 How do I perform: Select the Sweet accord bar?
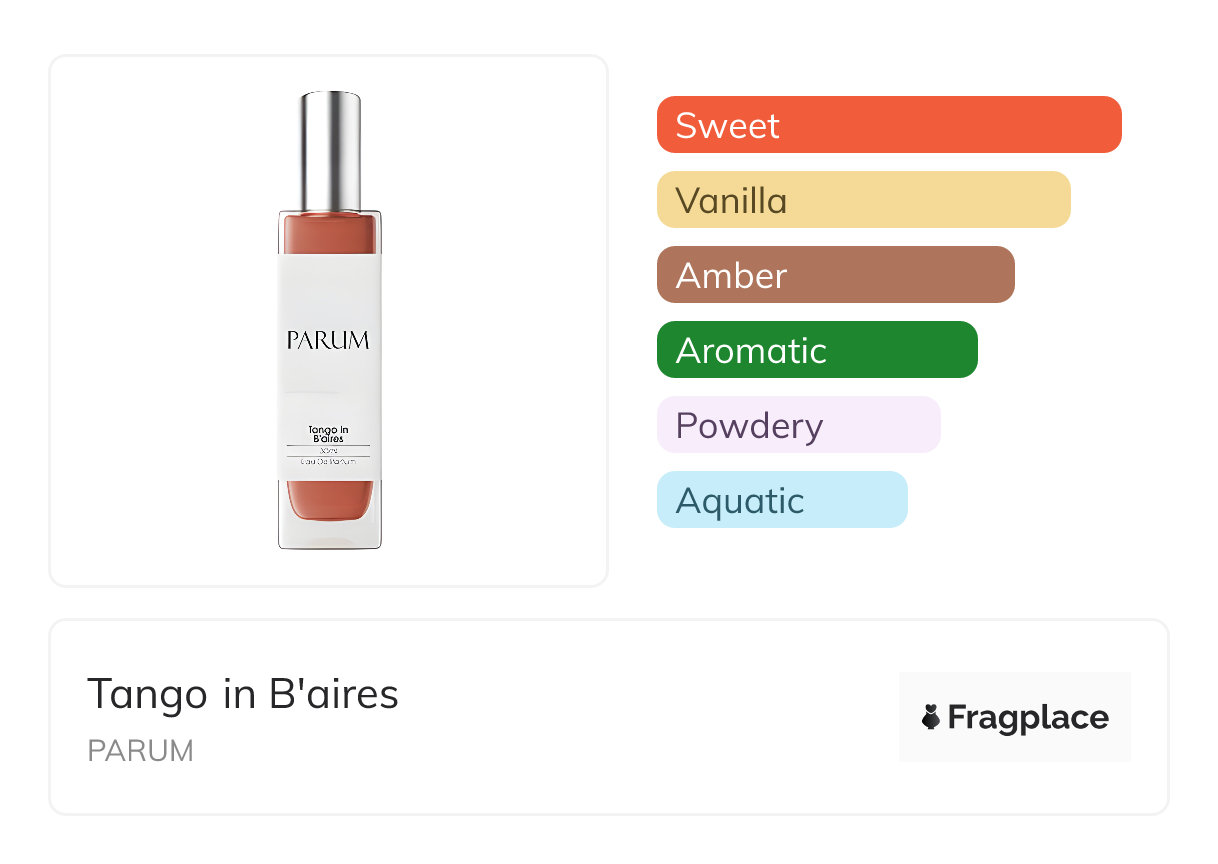[889, 125]
